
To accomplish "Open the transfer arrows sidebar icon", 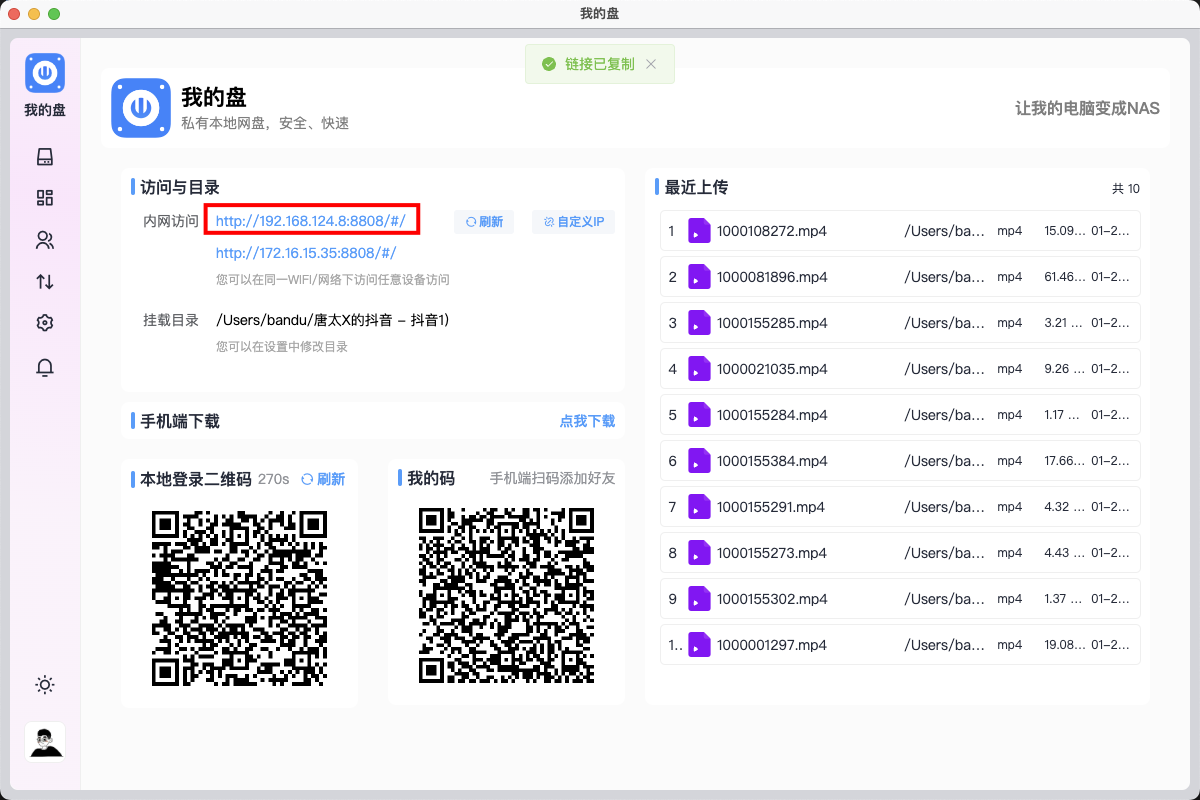I will 45,282.
